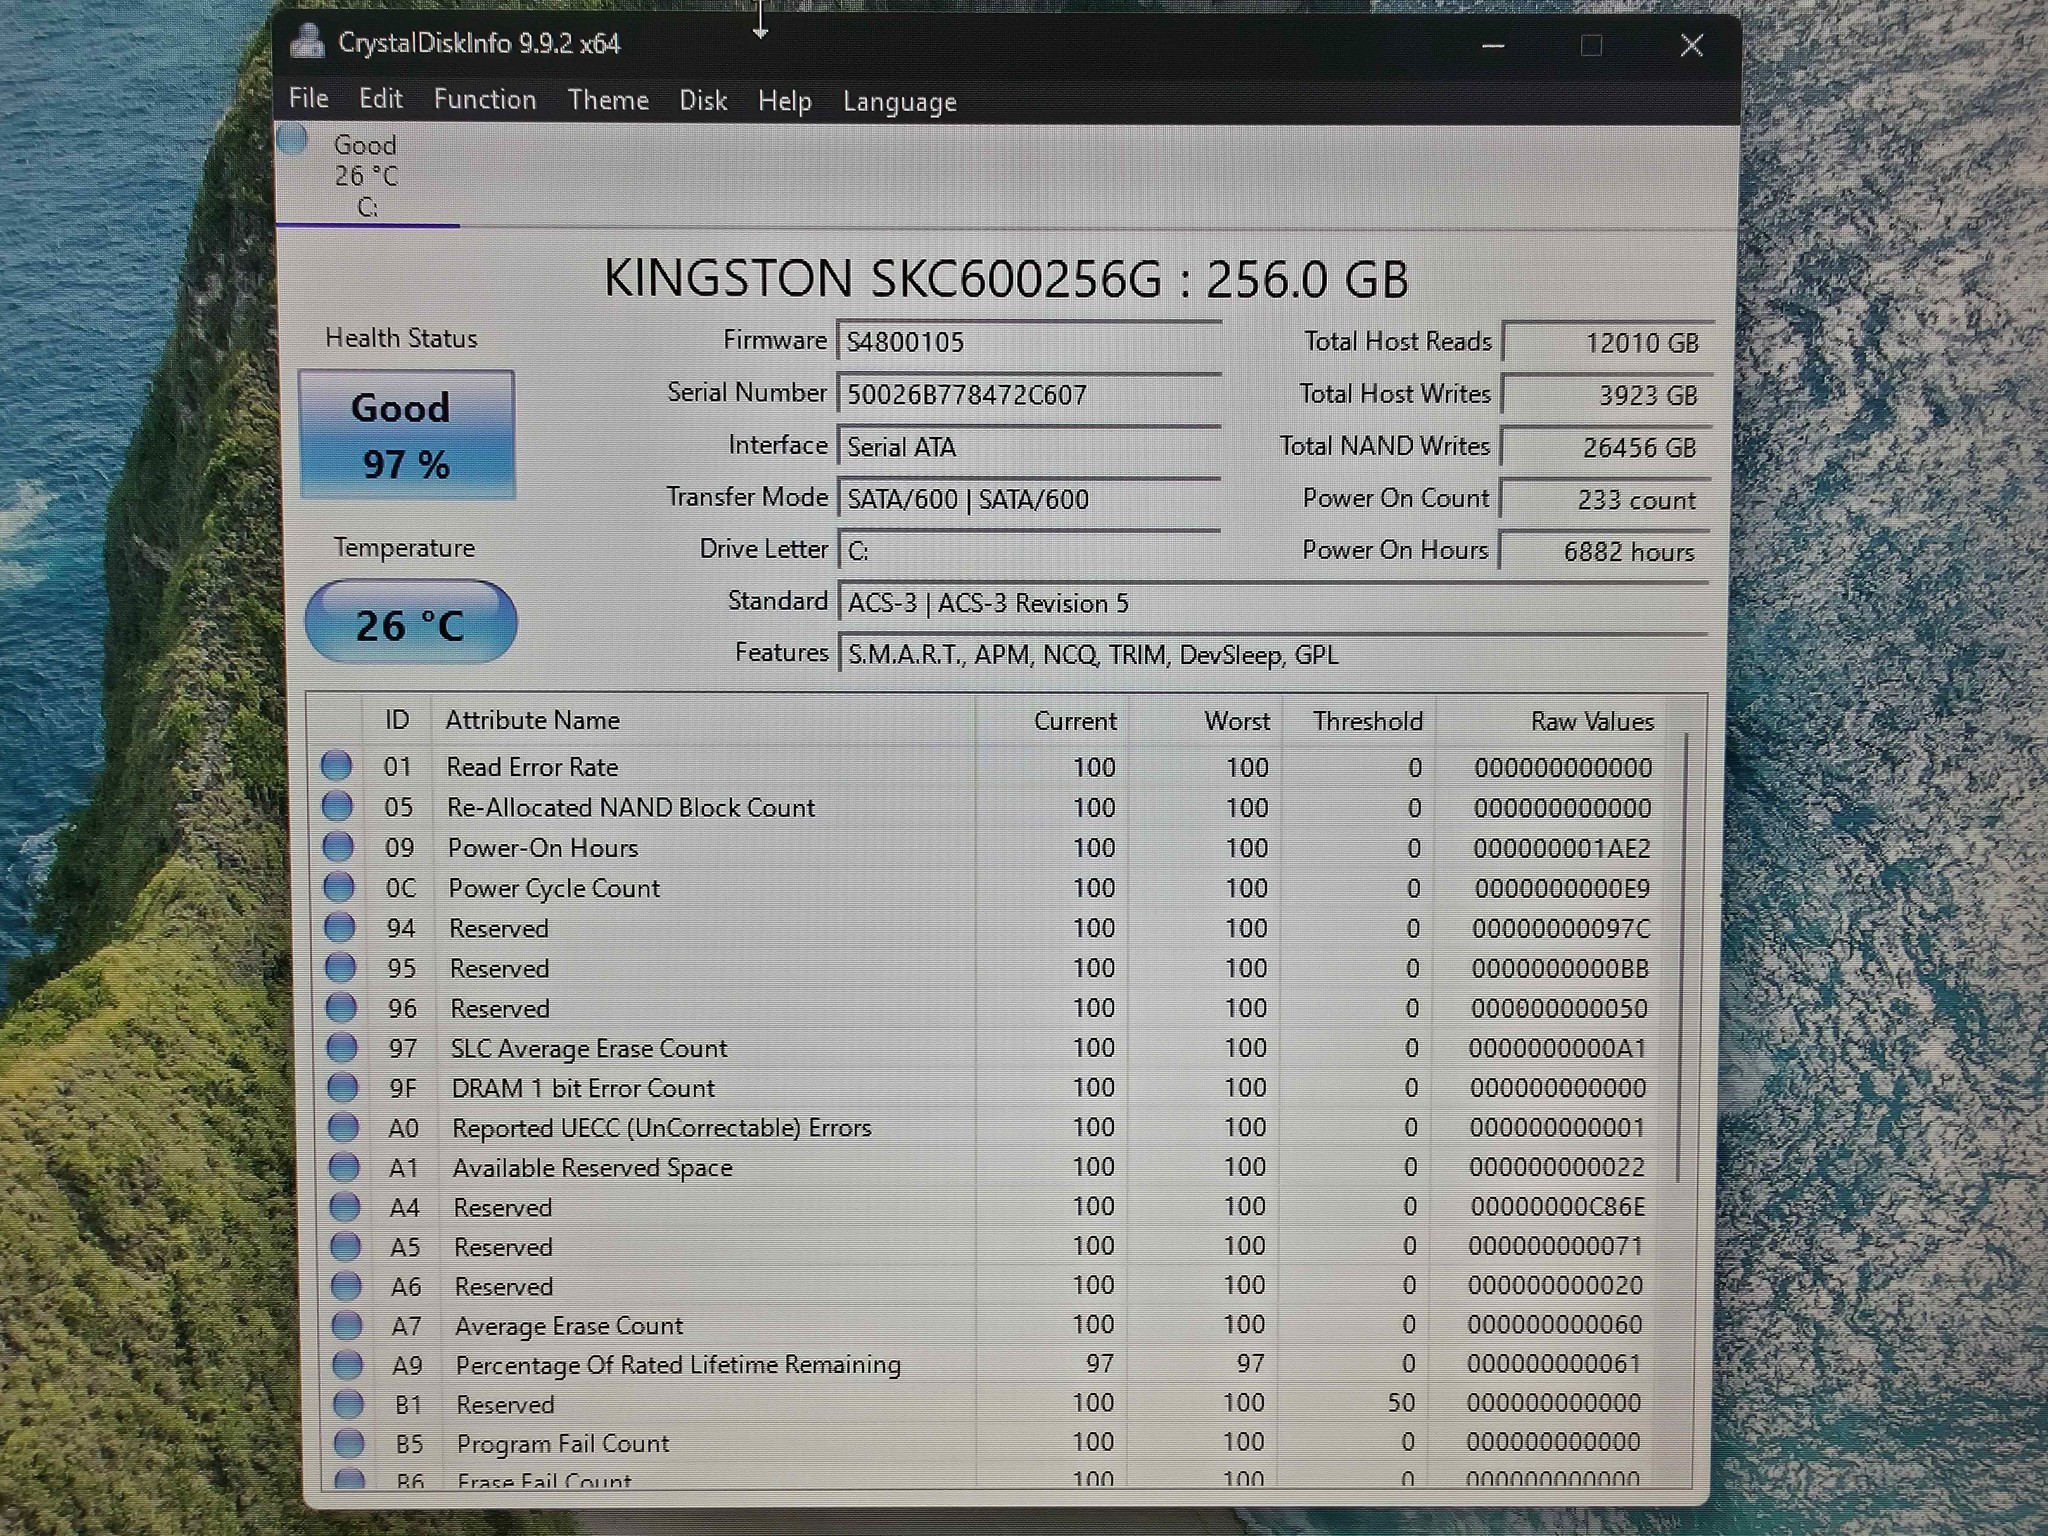Click the threshold value 50 in row B1

[1401, 1402]
